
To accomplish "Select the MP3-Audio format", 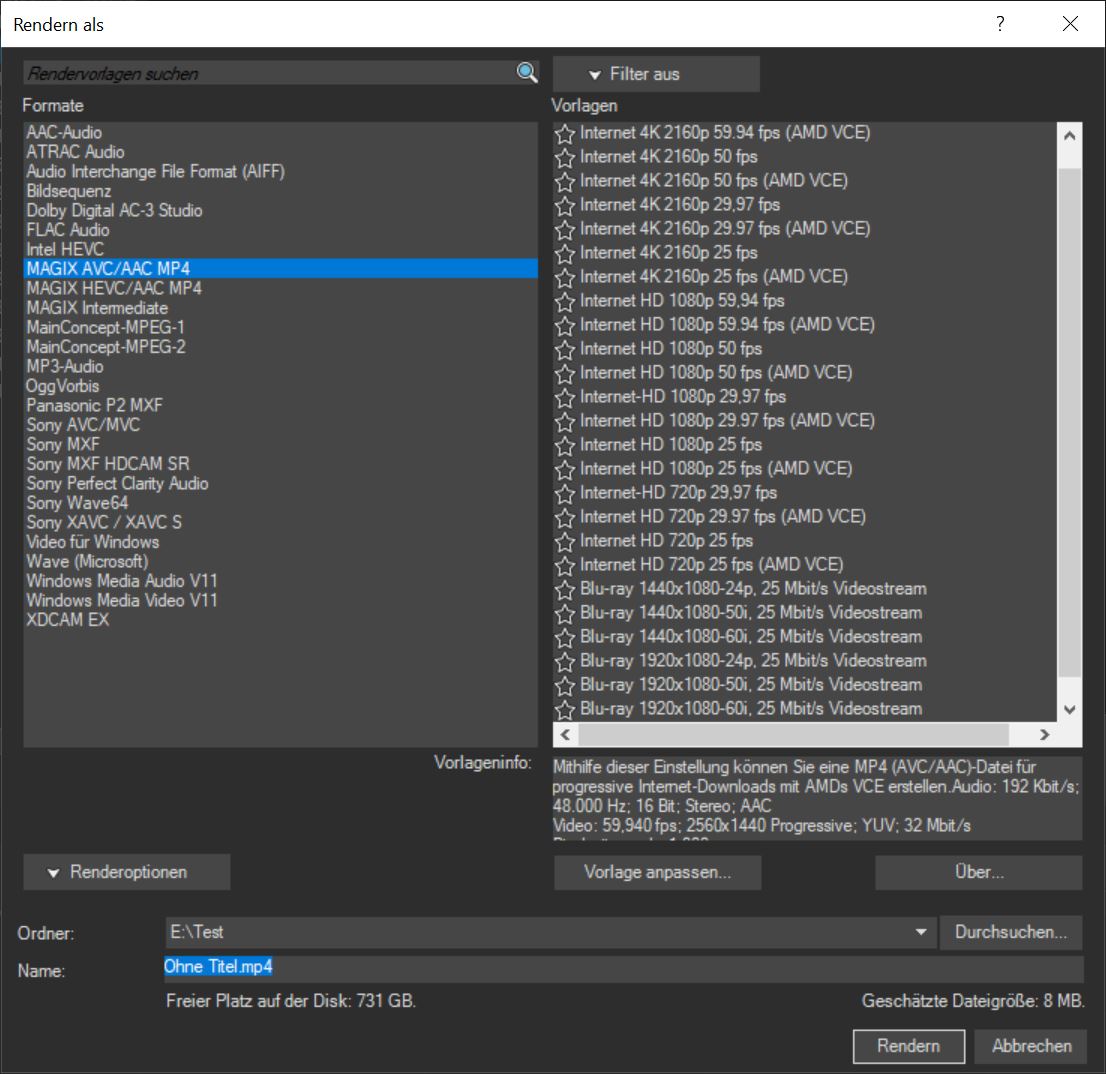I will point(281,367).
